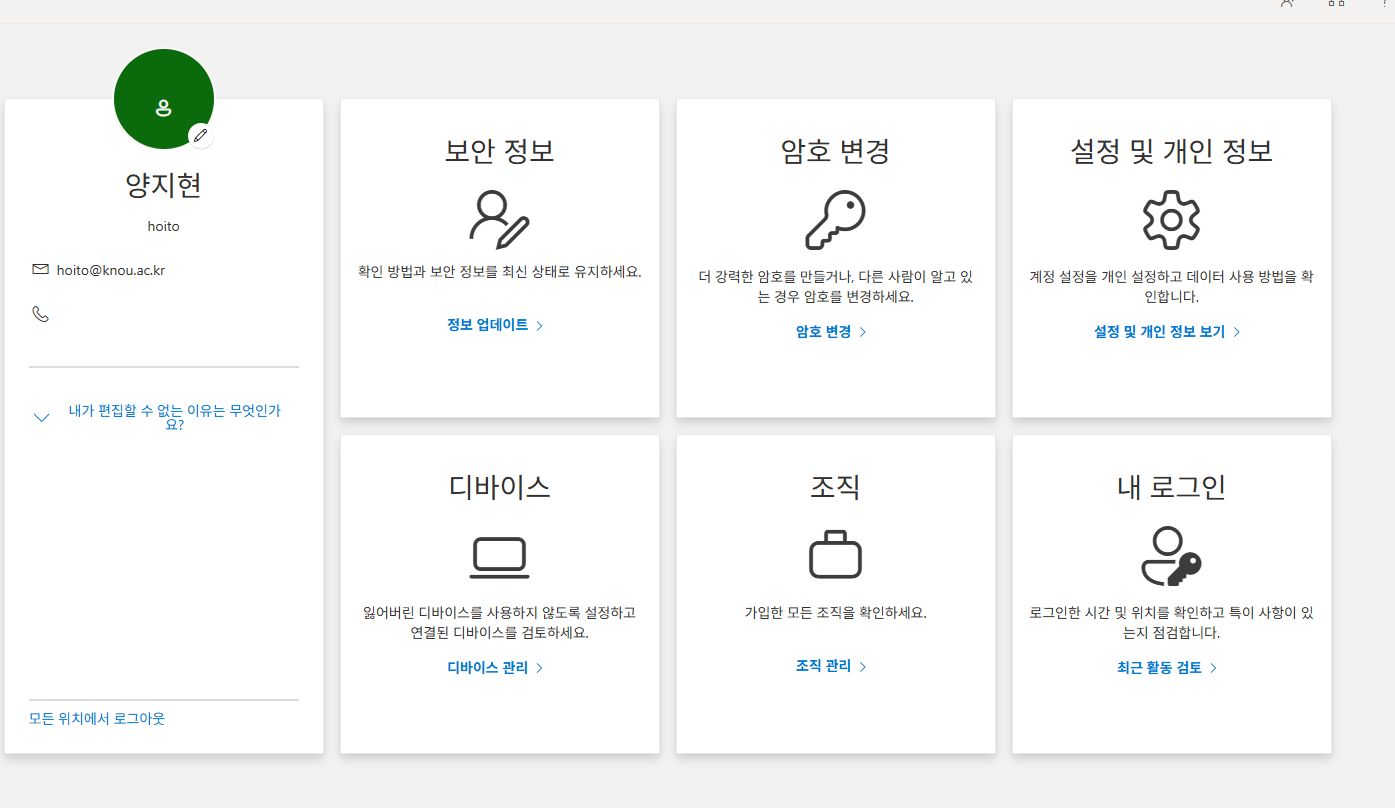The image size is (1395, 808).
Task: Click the green profile avatar circle
Action: (164, 99)
